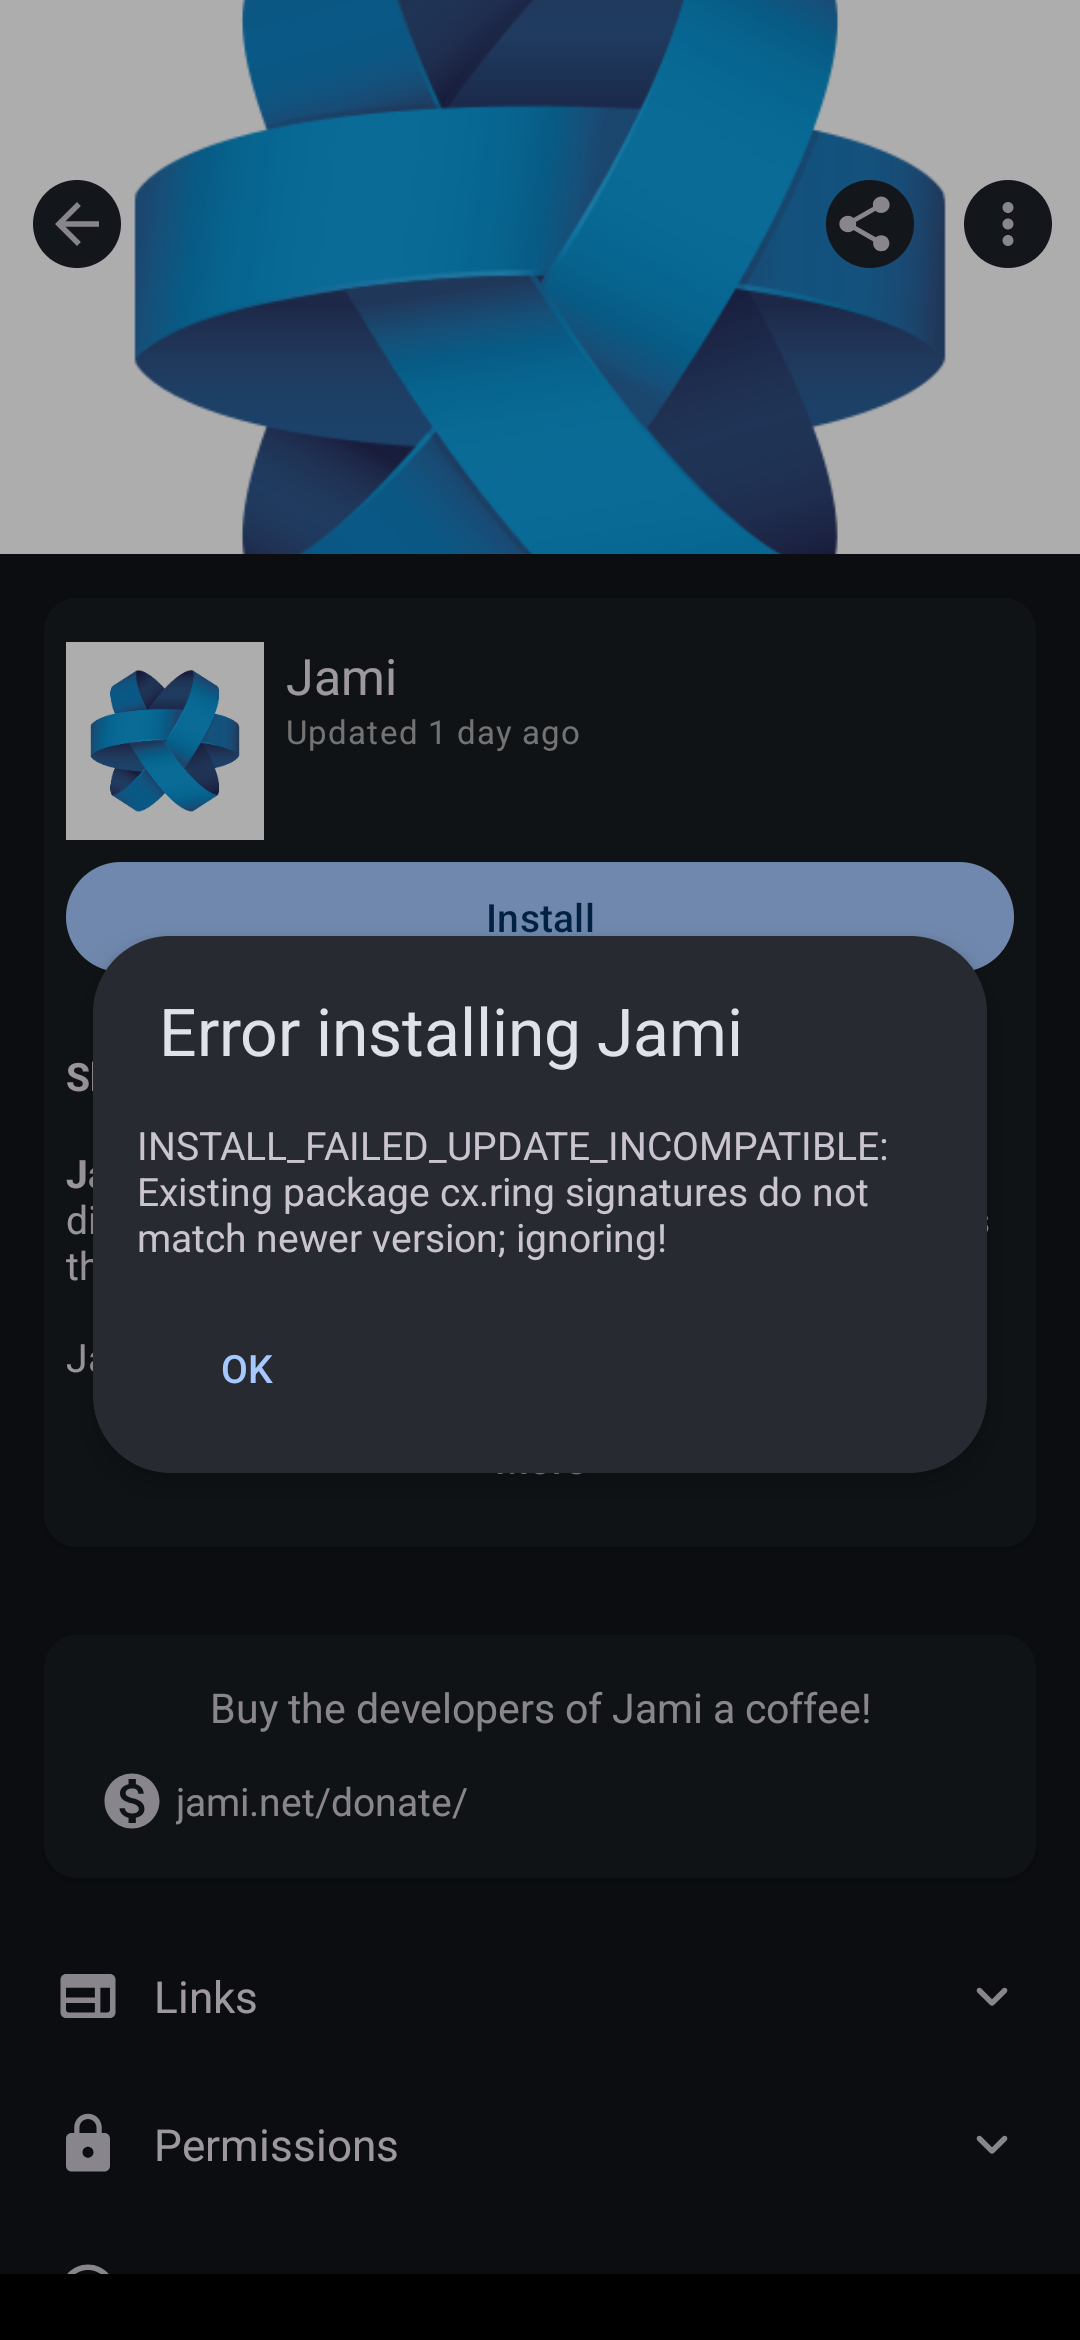Image resolution: width=1080 pixels, height=2340 pixels.
Task: Tap the Install button
Action: [x=540, y=900]
